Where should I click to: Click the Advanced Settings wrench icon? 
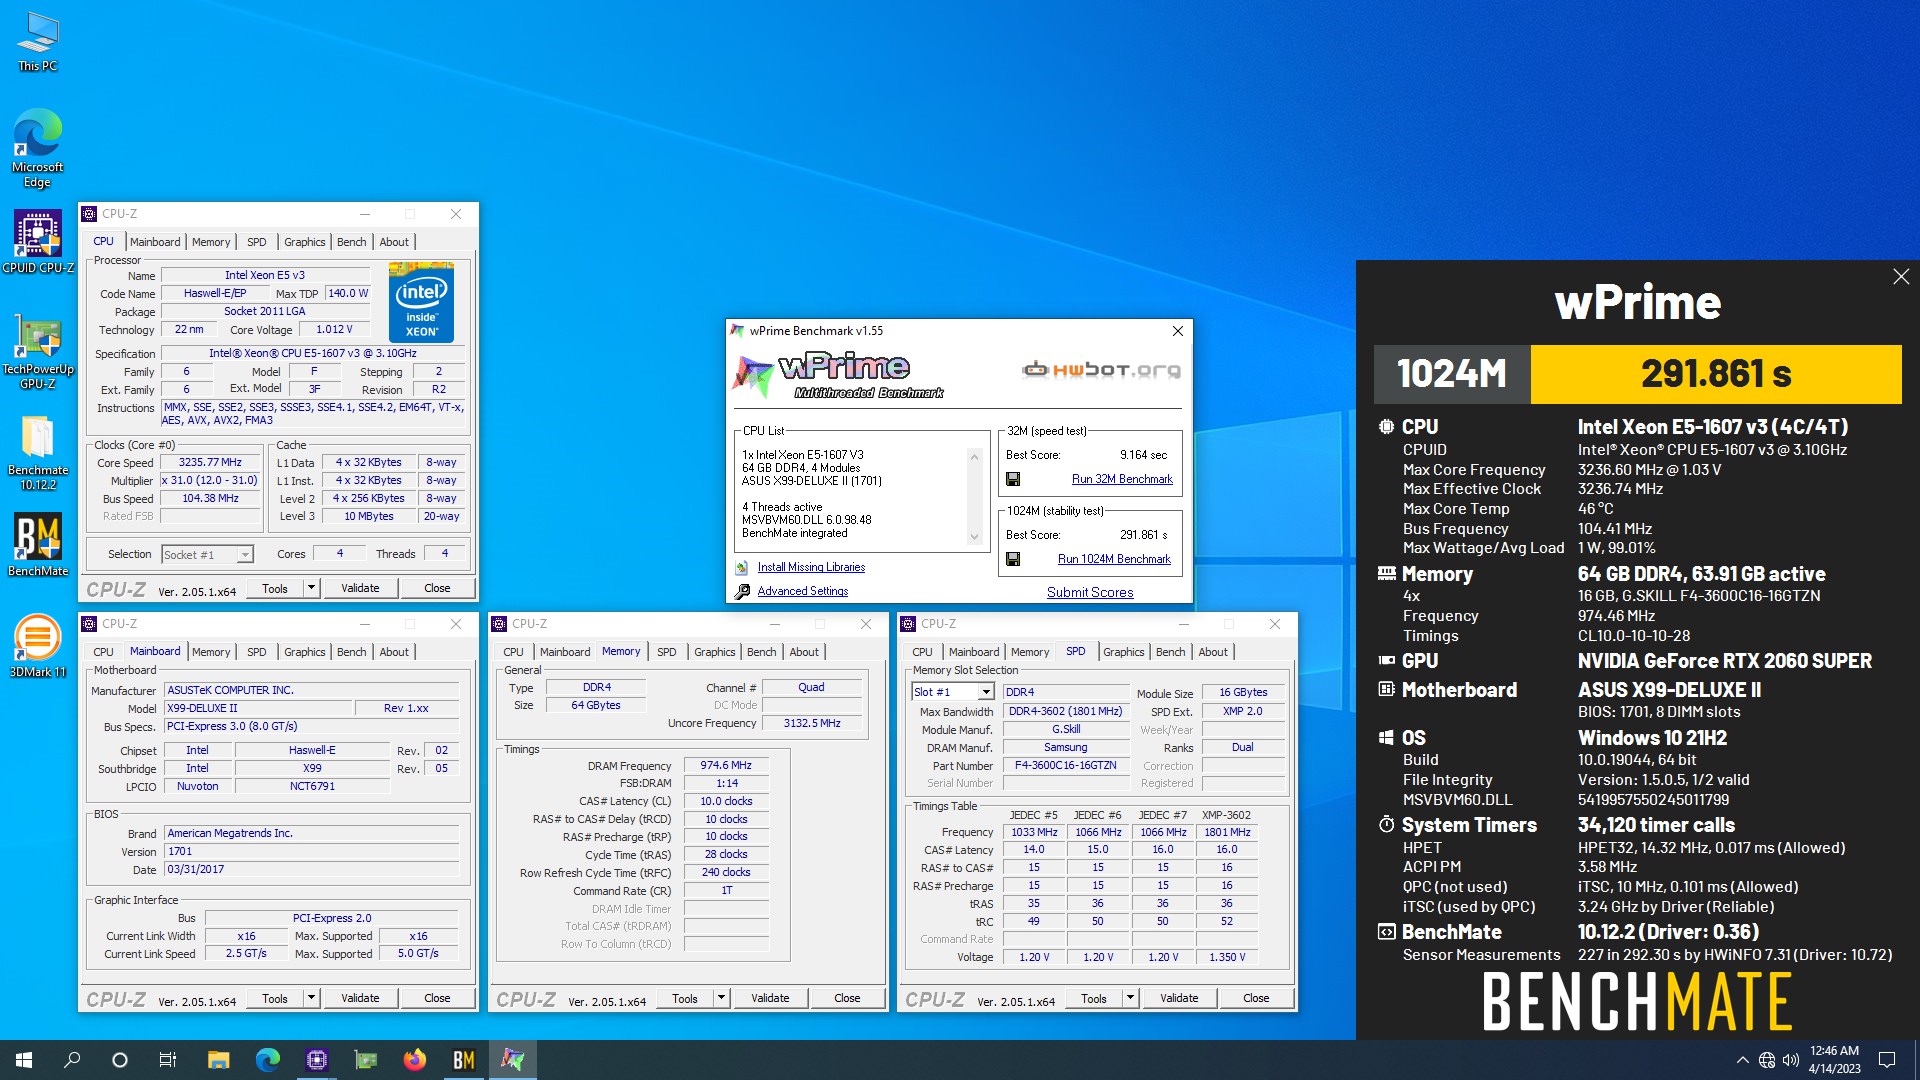click(742, 591)
